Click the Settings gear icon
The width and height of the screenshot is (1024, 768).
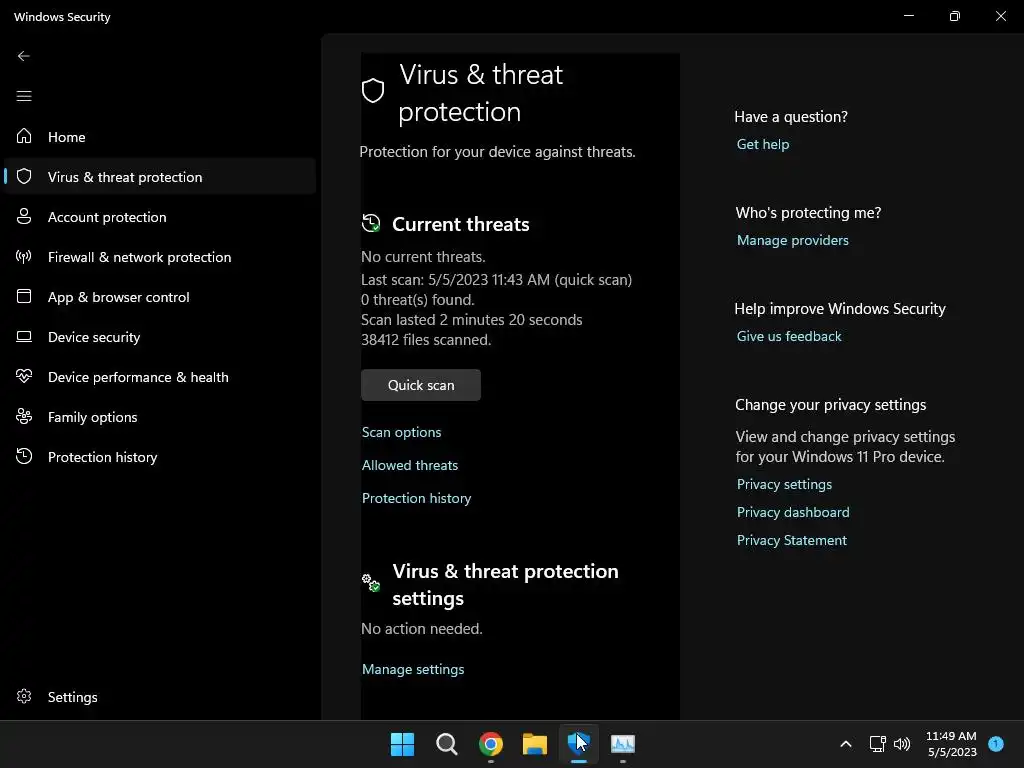[x=24, y=696]
